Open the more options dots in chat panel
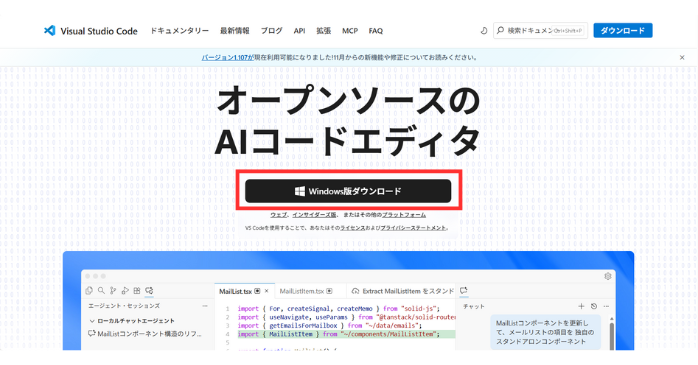The height and width of the screenshot is (365, 698). point(606,306)
